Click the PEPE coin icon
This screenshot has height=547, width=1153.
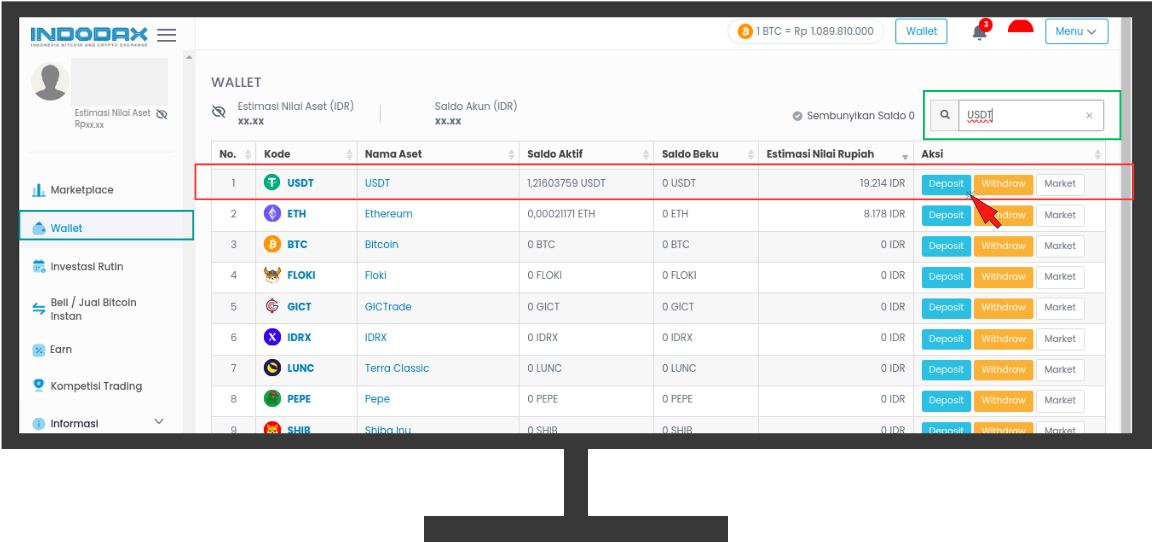point(272,399)
